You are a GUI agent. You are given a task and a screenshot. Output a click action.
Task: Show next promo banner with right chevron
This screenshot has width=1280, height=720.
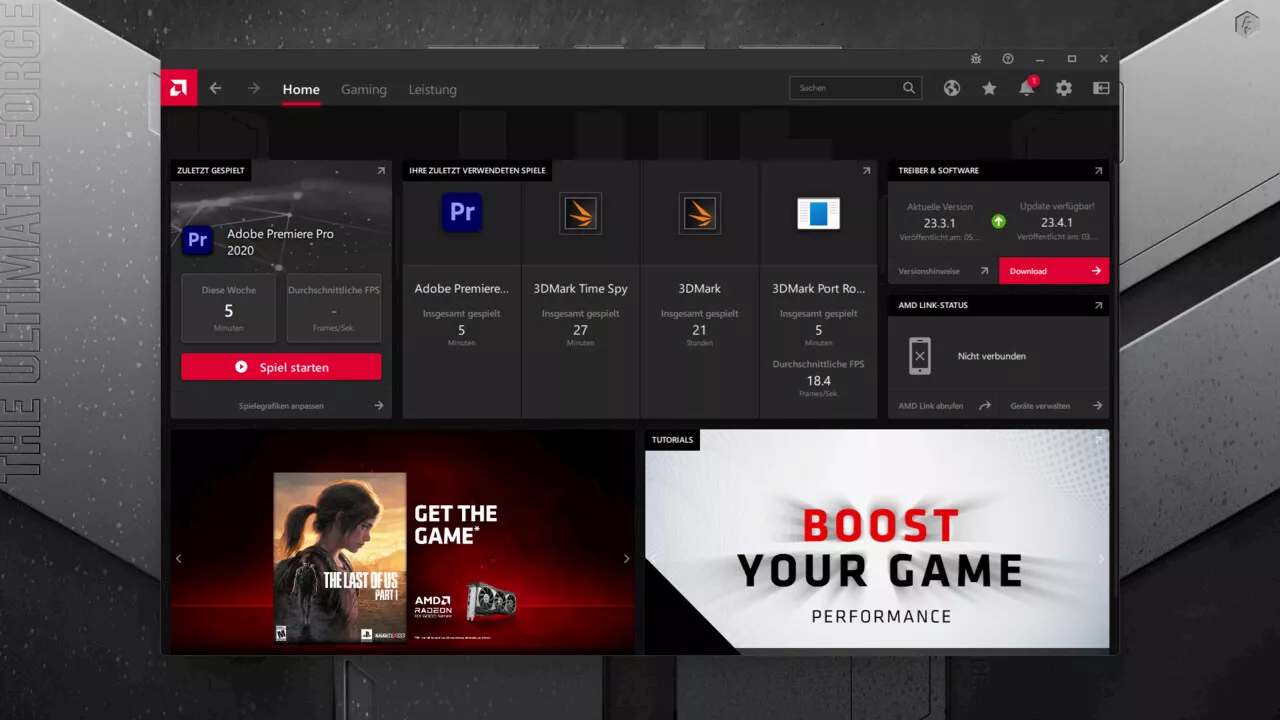point(626,558)
